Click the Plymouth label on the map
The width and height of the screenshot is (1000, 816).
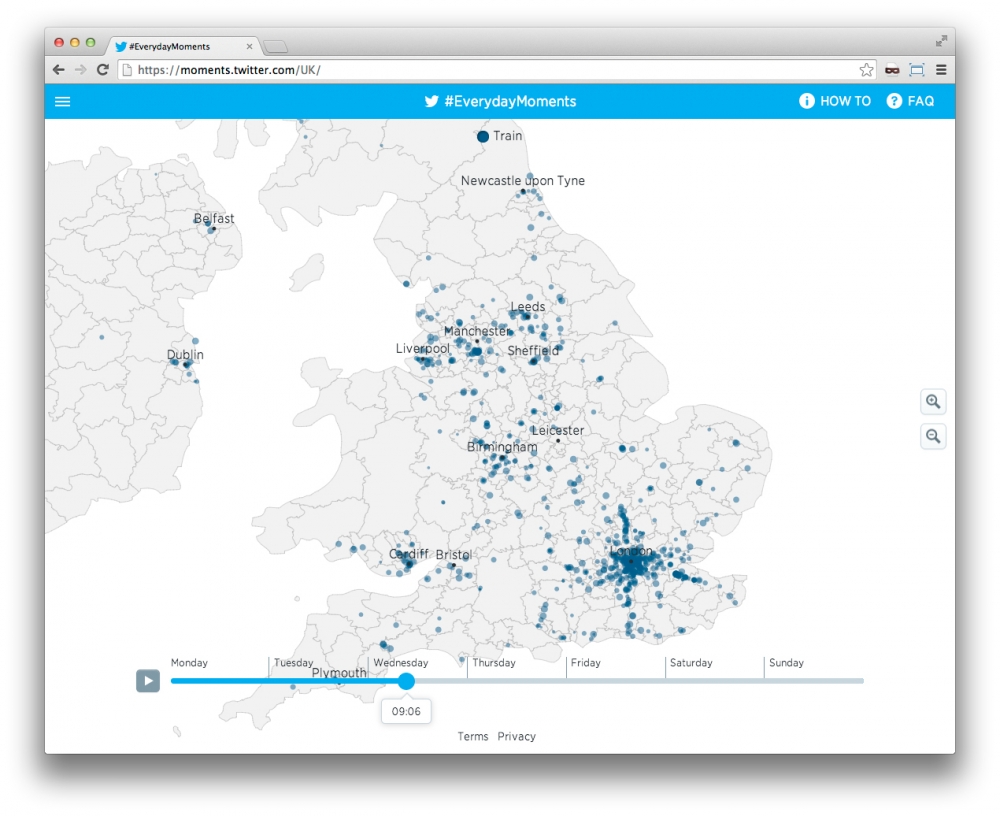(339, 673)
